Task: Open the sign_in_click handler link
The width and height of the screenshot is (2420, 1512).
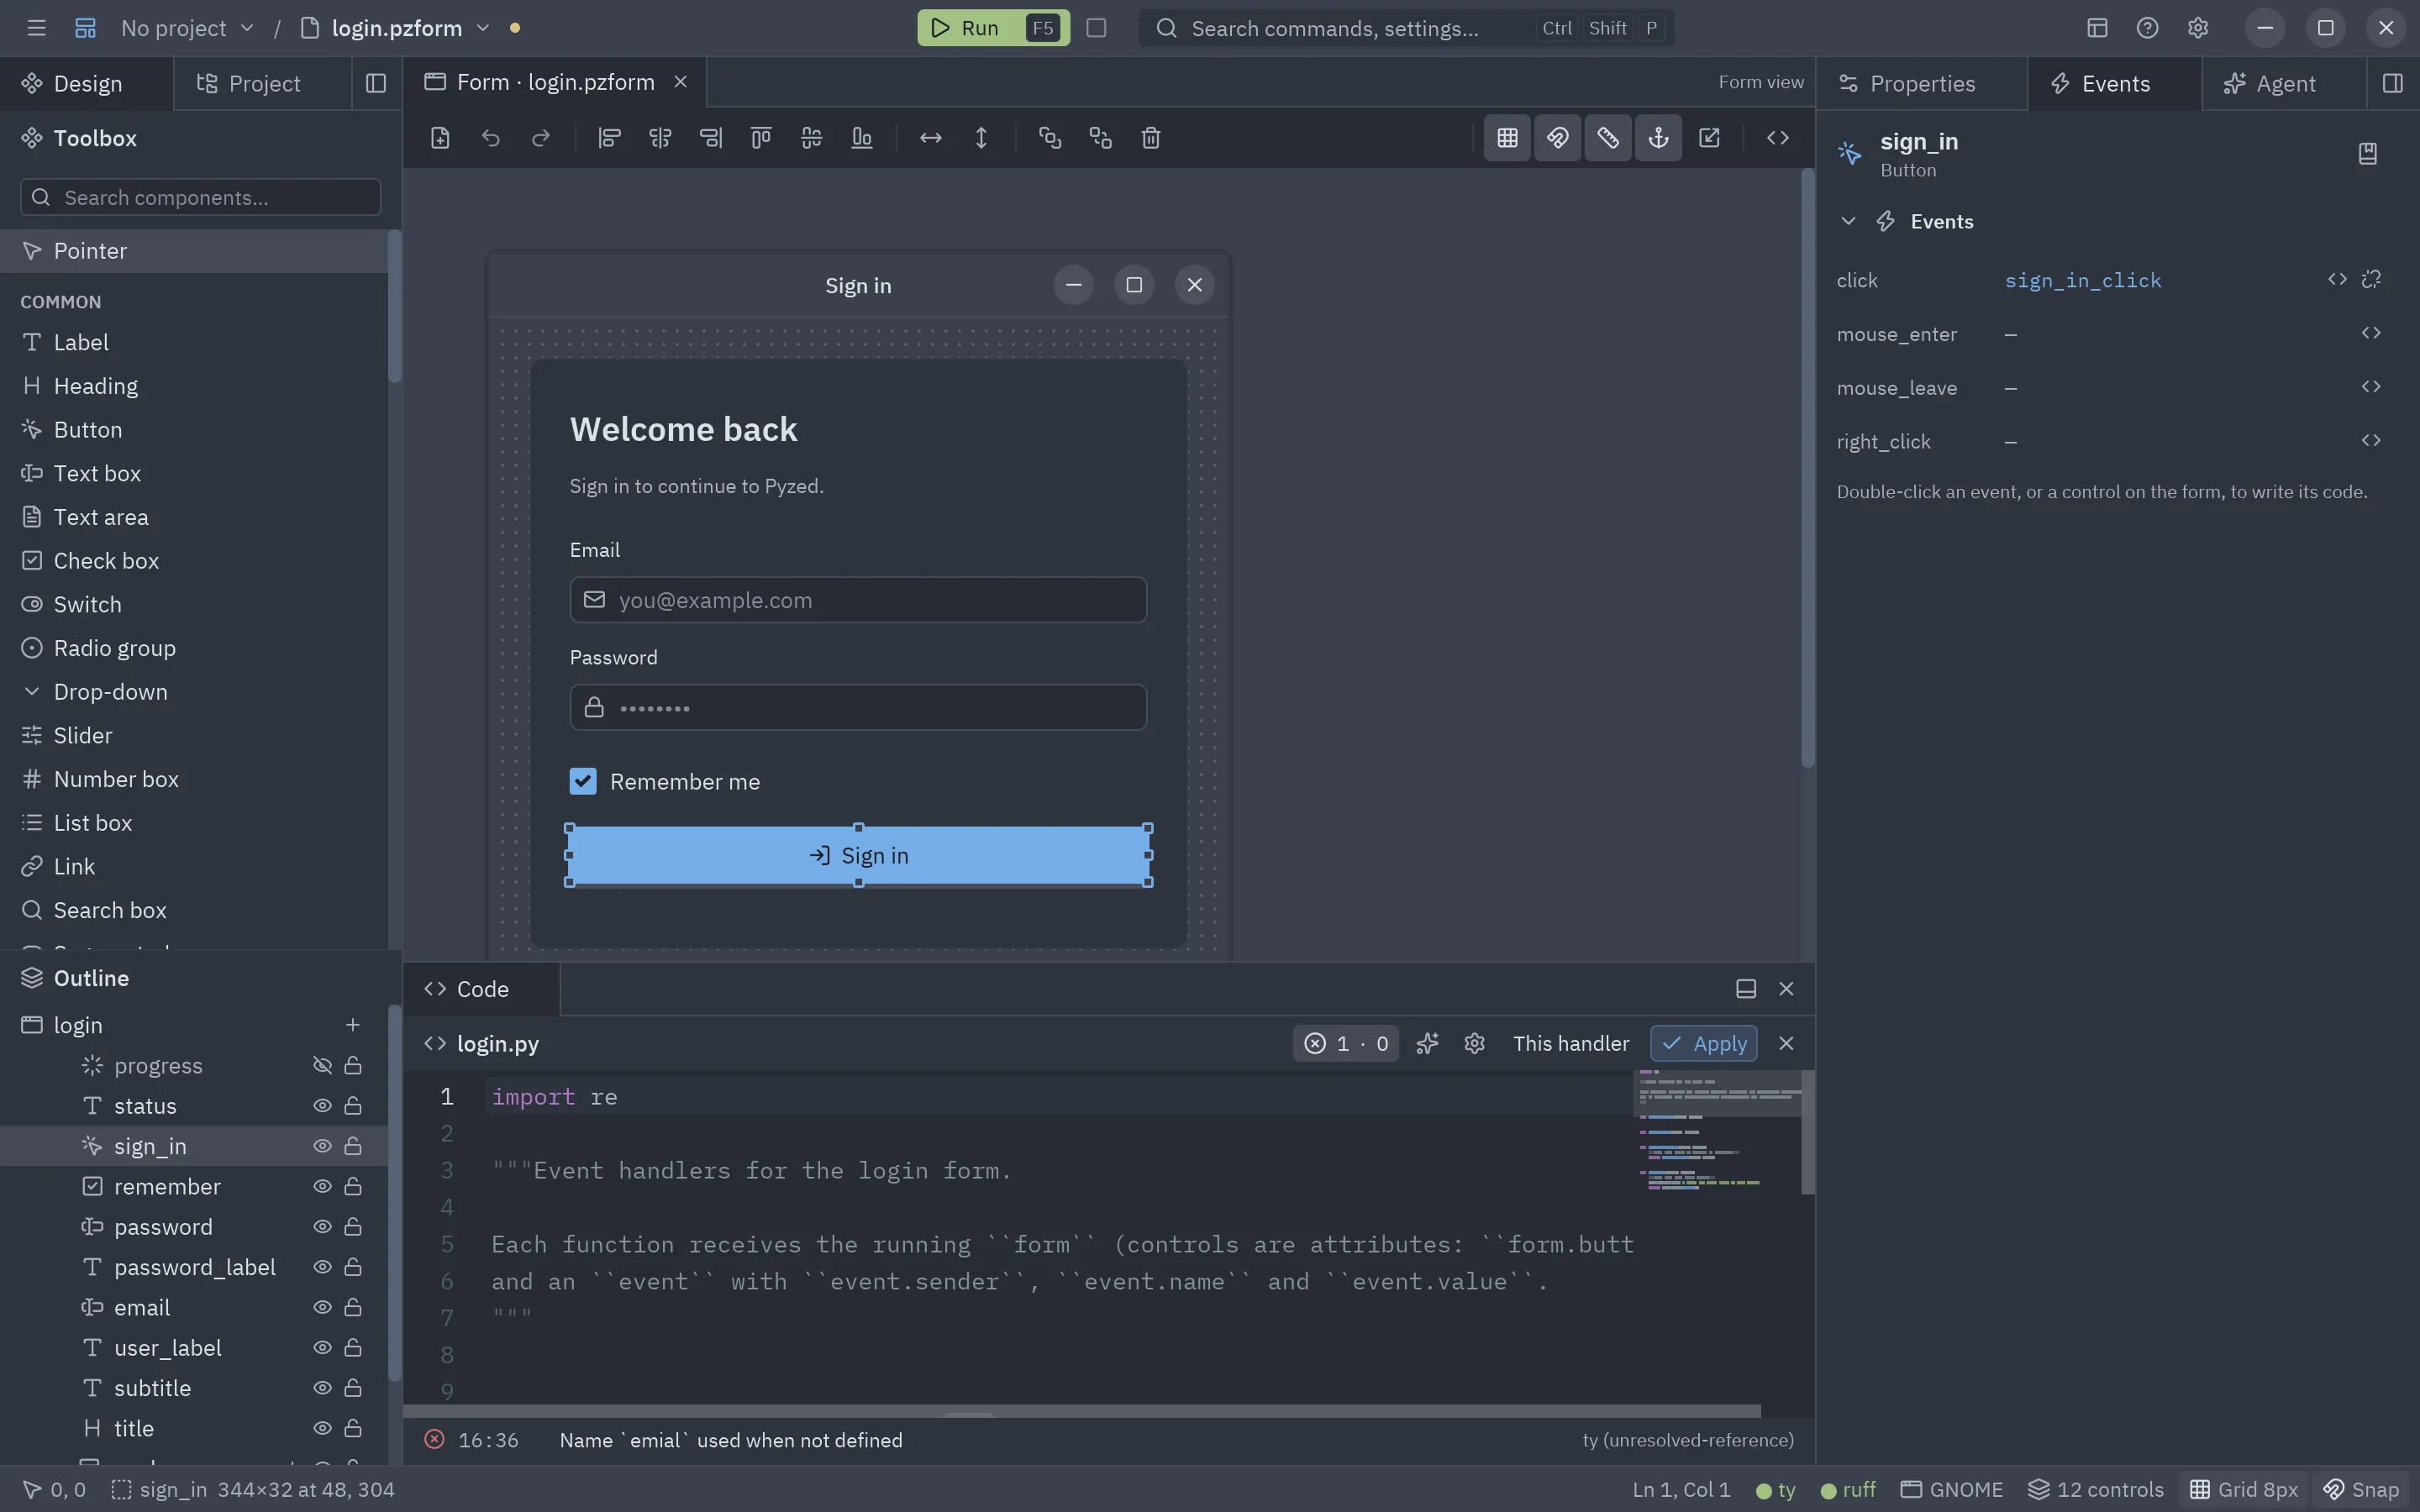Action: (x=2082, y=280)
